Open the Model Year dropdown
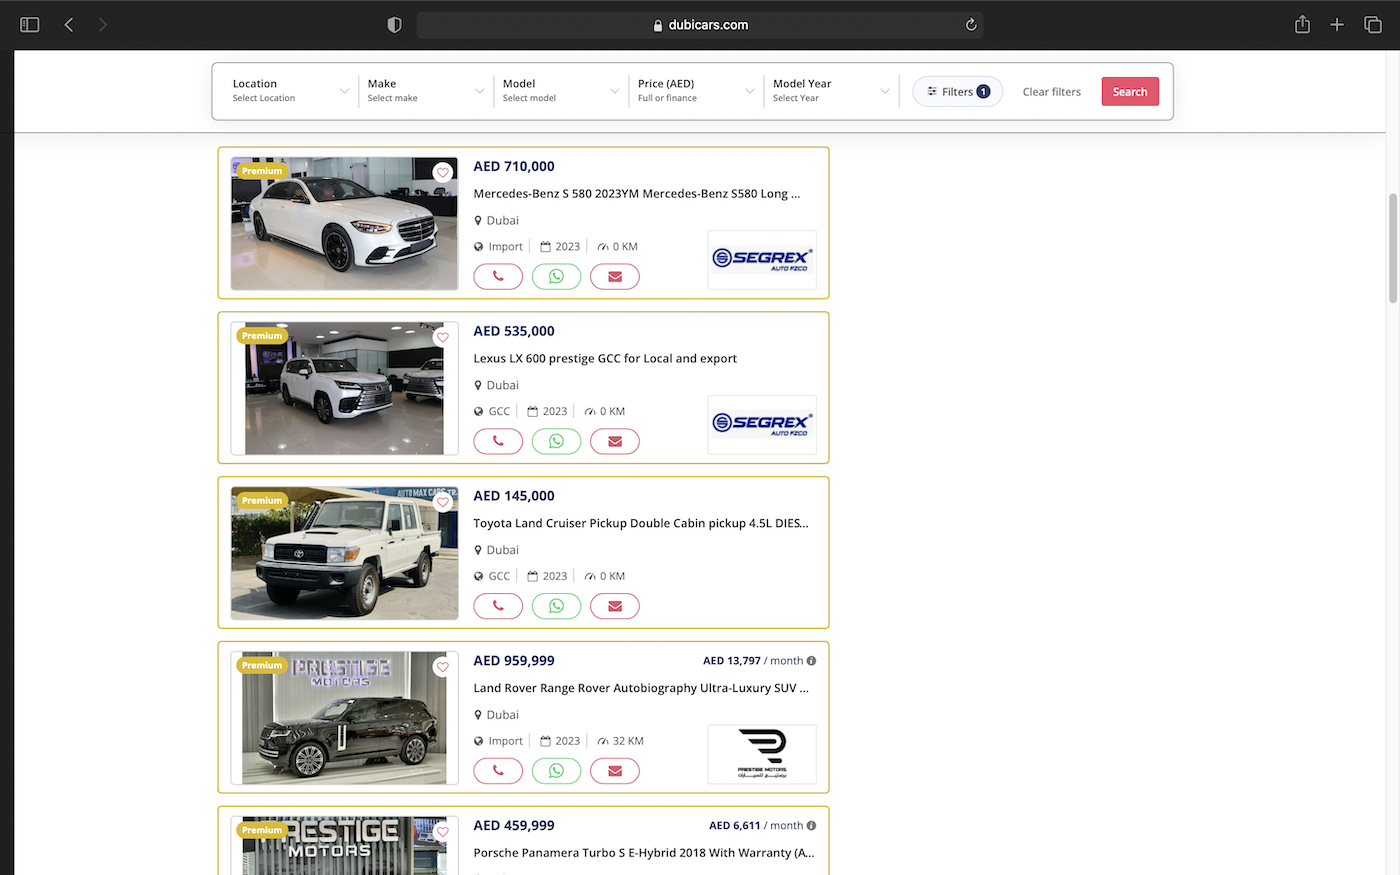Screen dimensions: 1400x875 [830, 91]
